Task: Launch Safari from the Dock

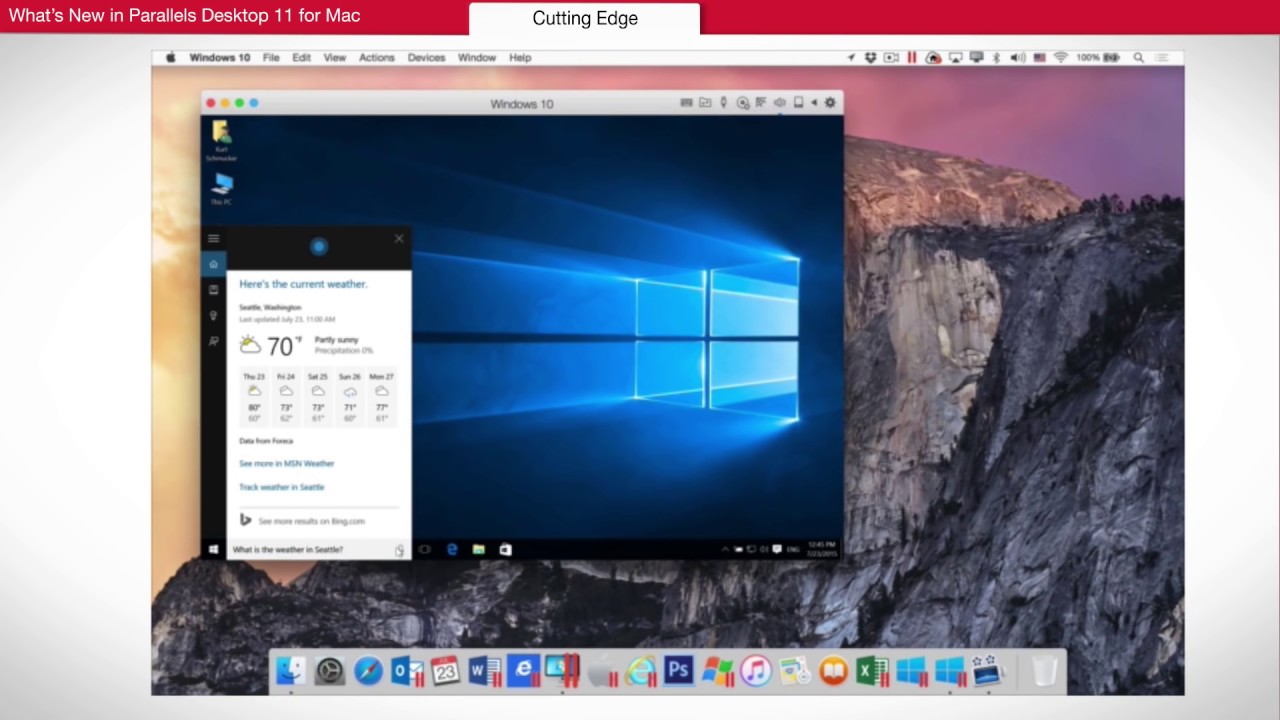Action: pyautogui.click(x=368, y=671)
